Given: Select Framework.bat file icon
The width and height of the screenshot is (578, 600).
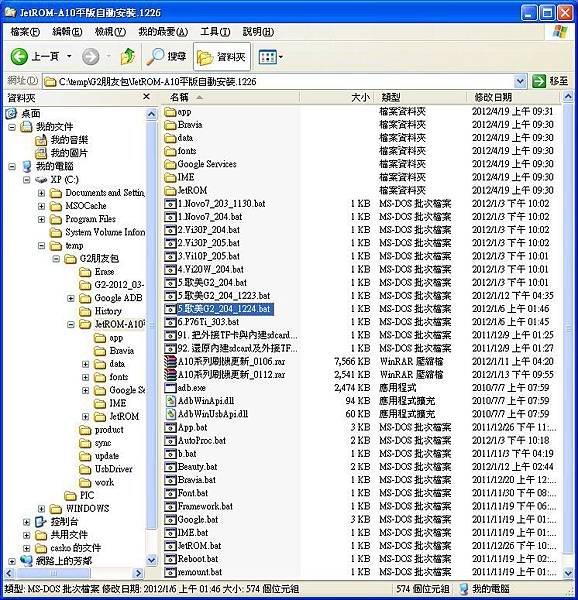Looking at the screenshot, I should pos(170,506).
